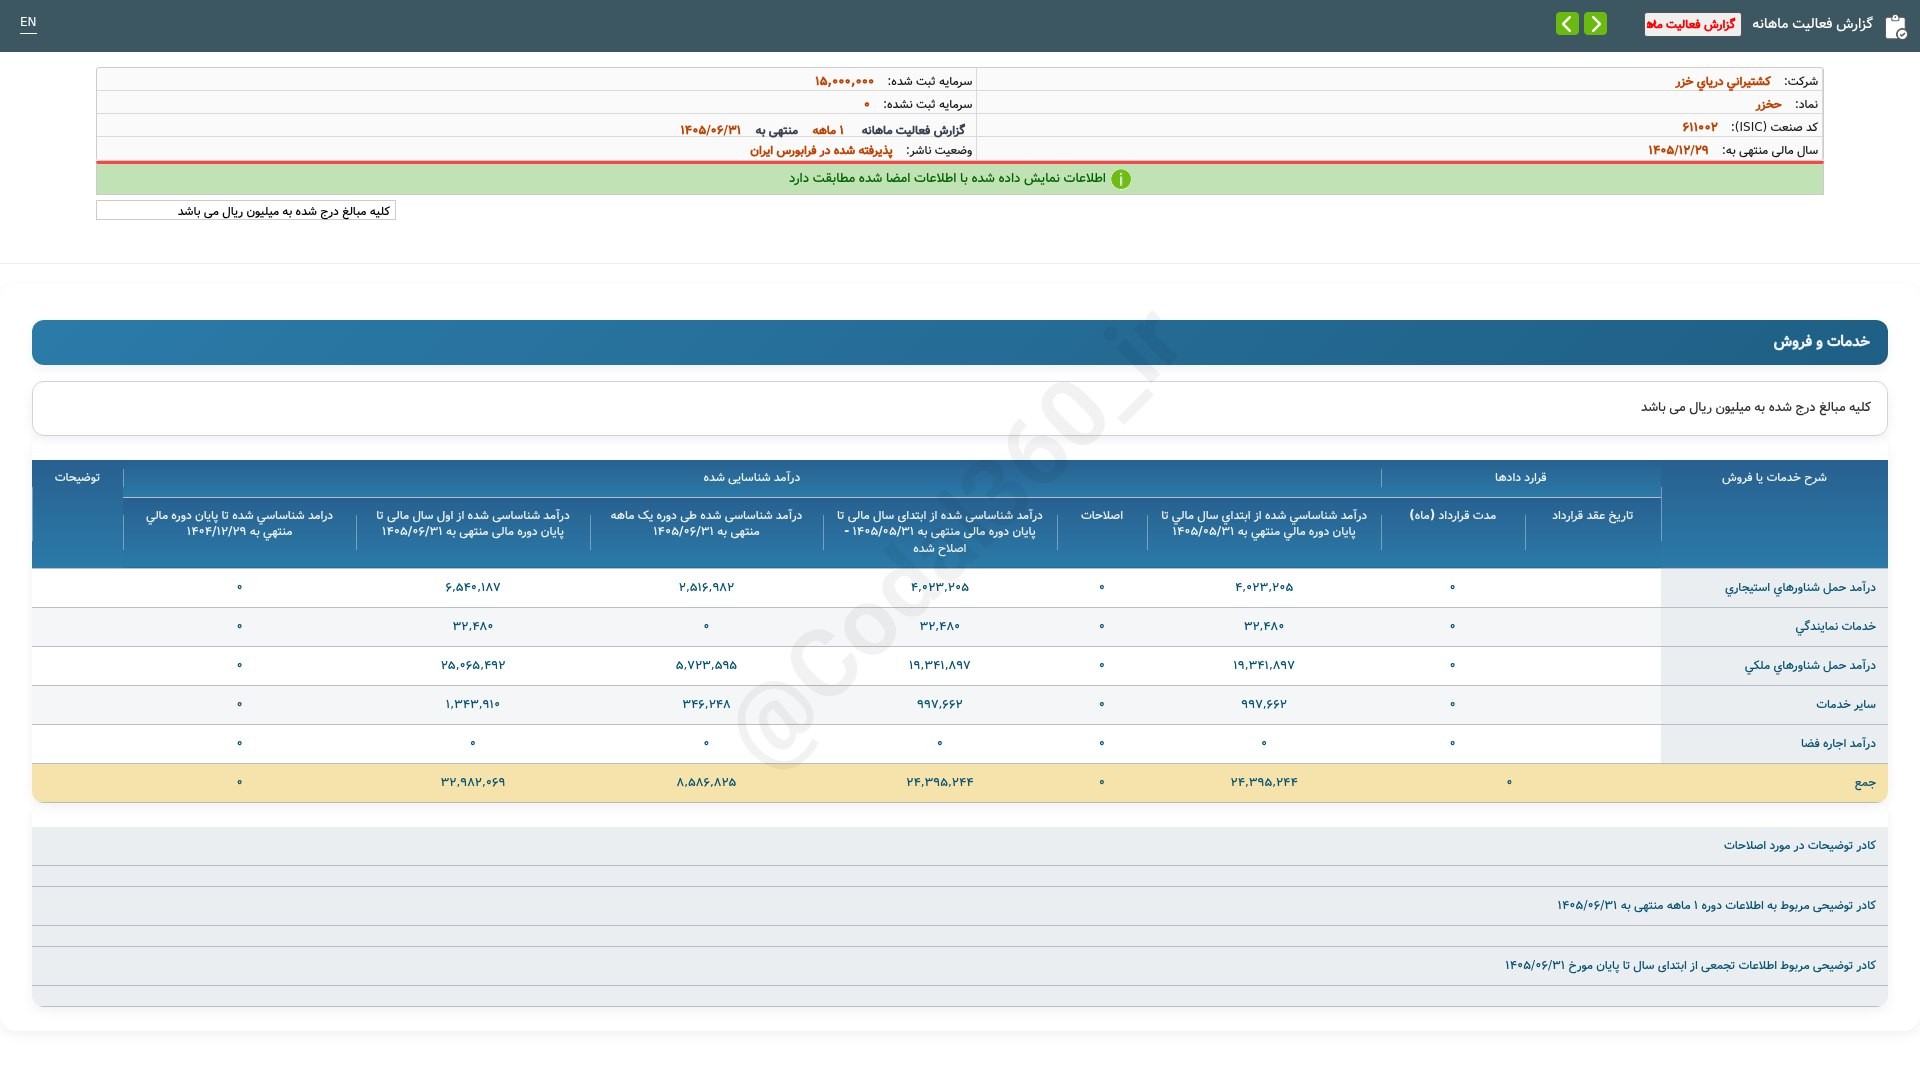Click owned-vessel monthly value ۵,۷۲۳,۵۹۵
Image resolution: width=1920 pixels, height=1080 pixels.
(706, 665)
